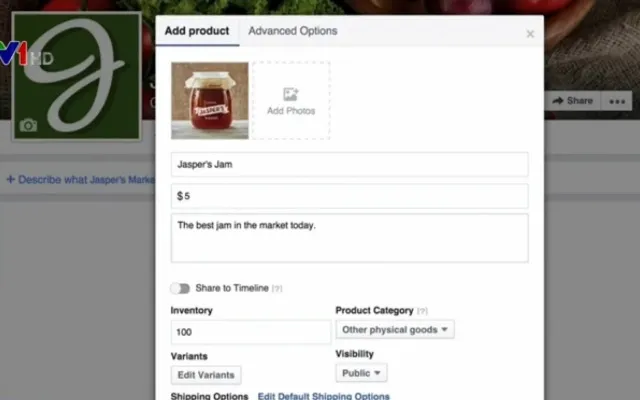Click the plus icon beside Describe text
The height and width of the screenshot is (400, 640).
(11, 179)
